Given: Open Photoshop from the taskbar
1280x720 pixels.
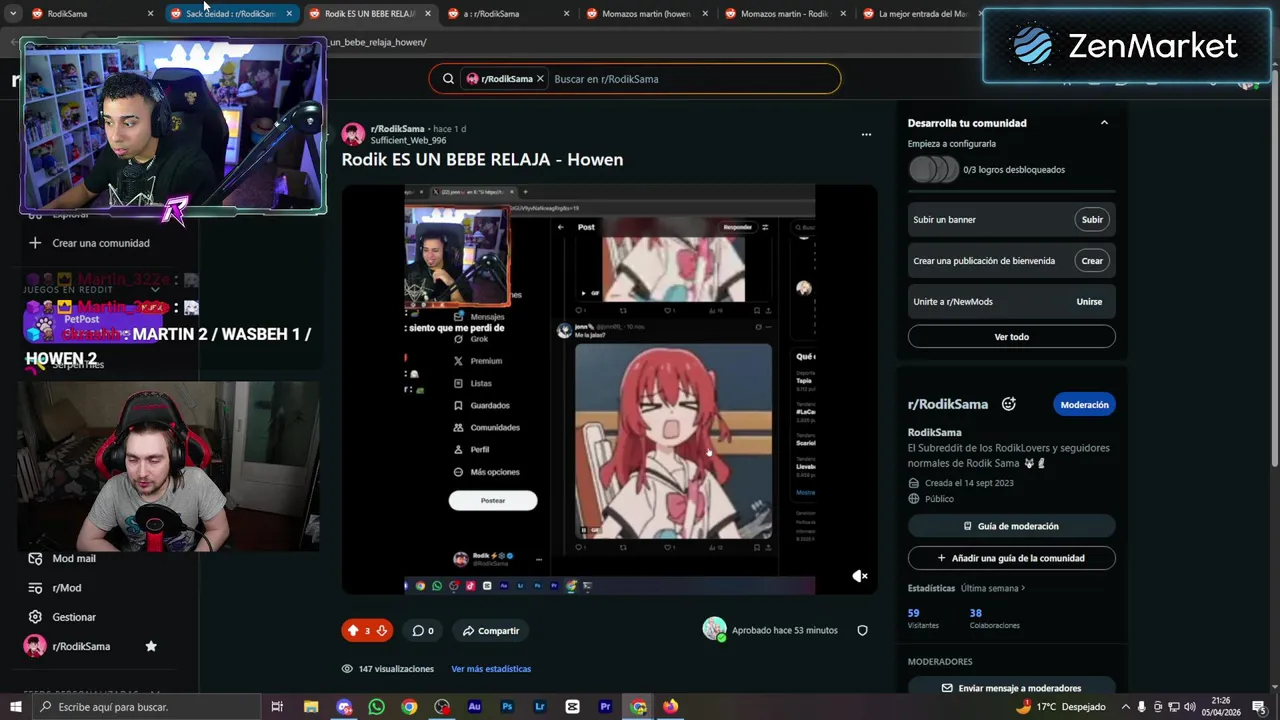Looking at the screenshot, I should point(507,707).
